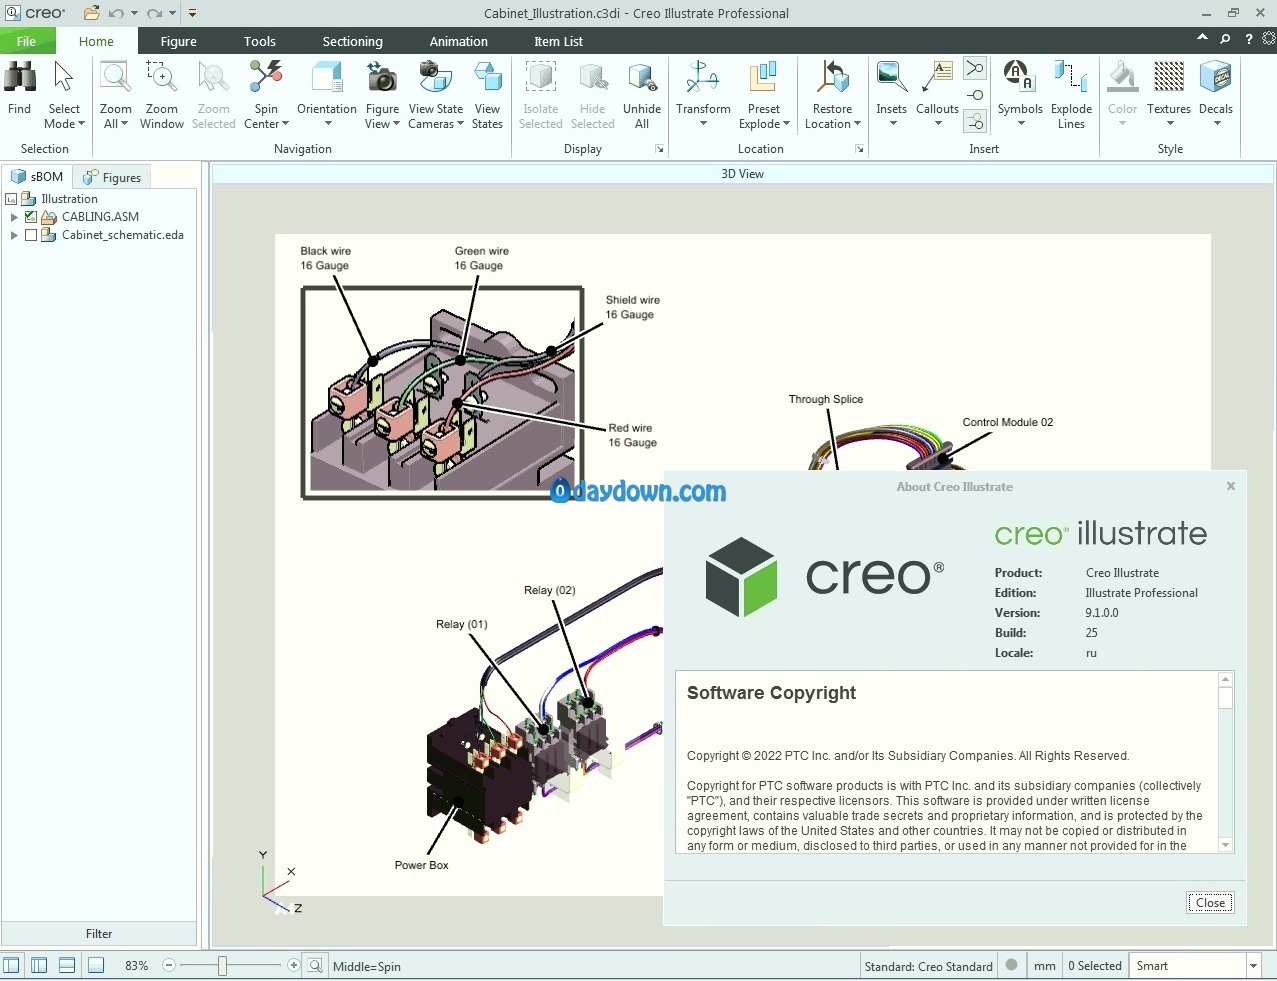This screenshot has width=1277, height=981.
Task: Click the zoom slider handle
Action: [x=222, y=965]
